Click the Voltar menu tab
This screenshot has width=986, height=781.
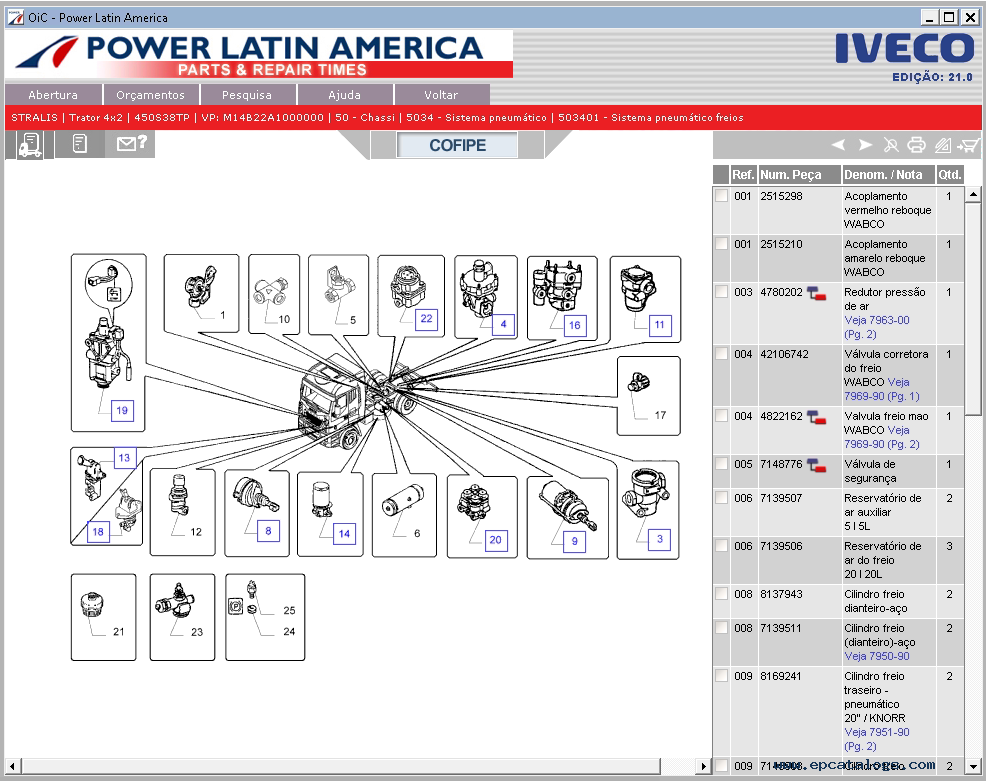click(441, 95)
